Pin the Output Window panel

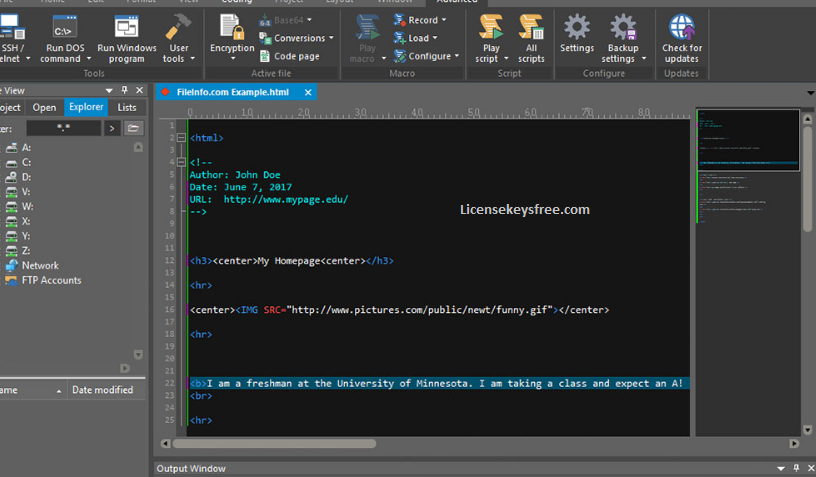[x=796, y=468]
